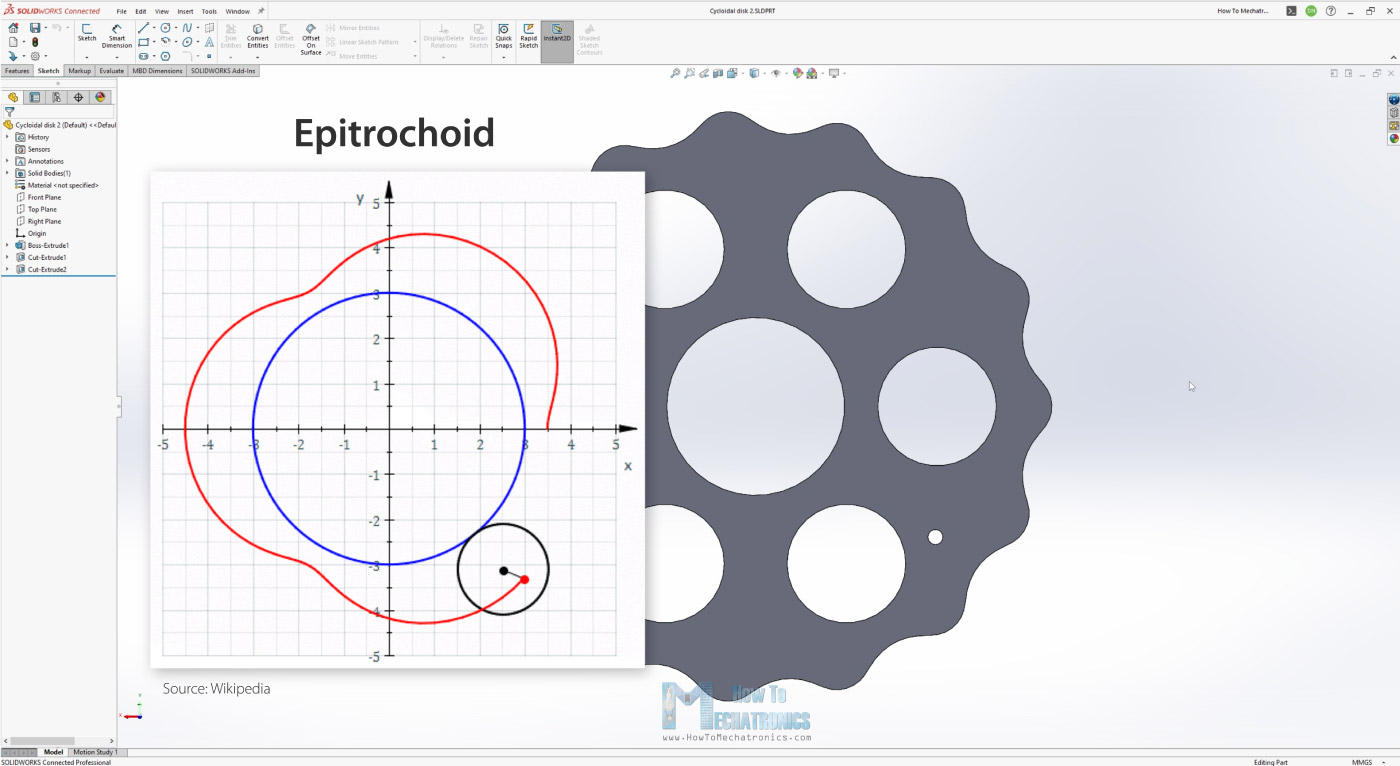Click the Help question mark icon
The image size is (1400, 766).
1330,11
